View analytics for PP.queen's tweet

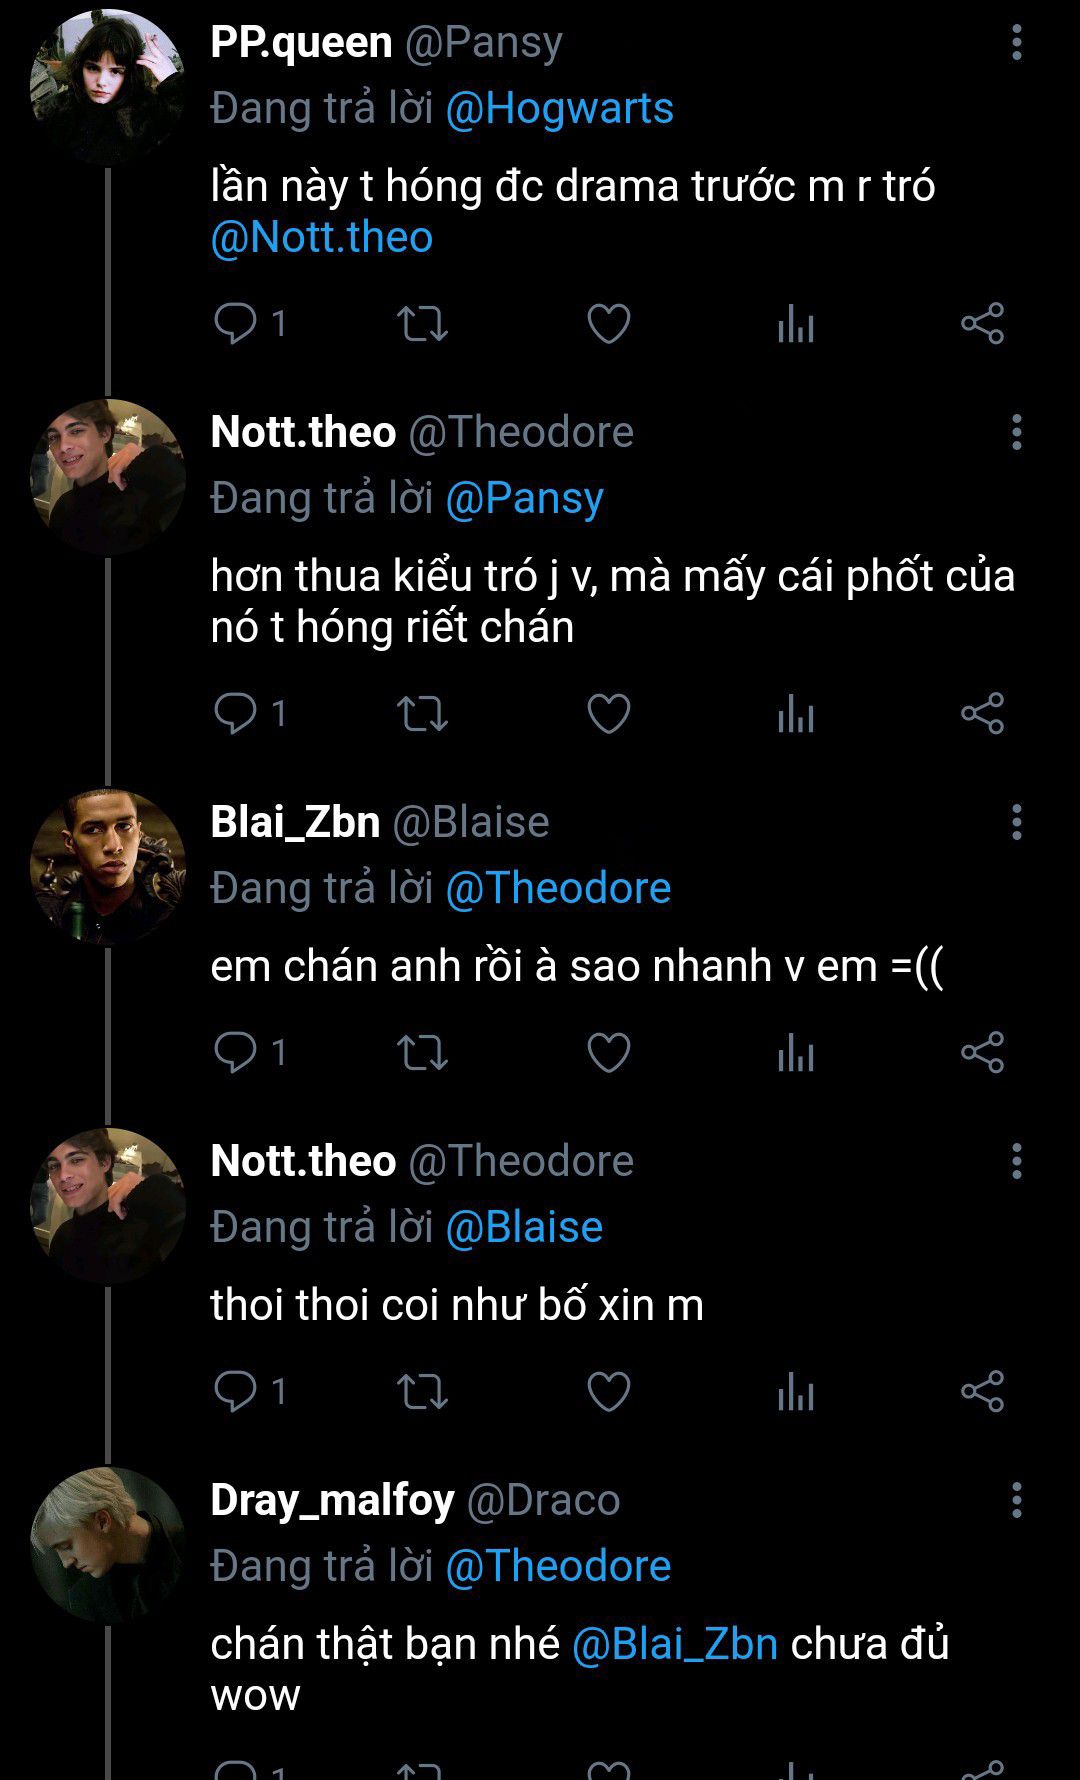pos(796,324)
